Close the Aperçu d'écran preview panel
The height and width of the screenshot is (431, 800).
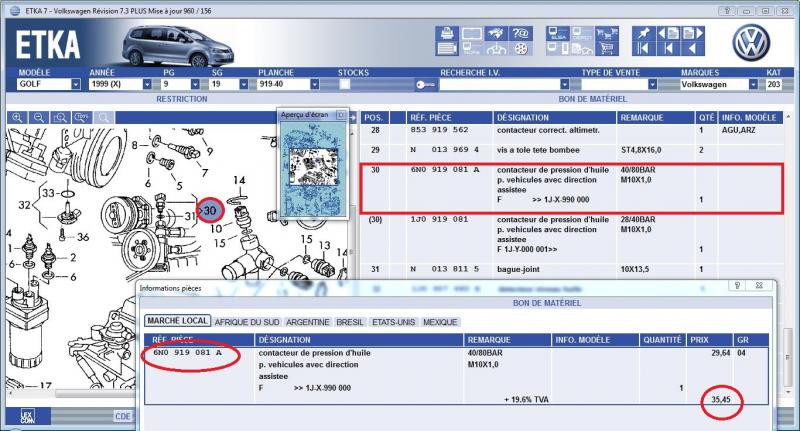(341, 115)
